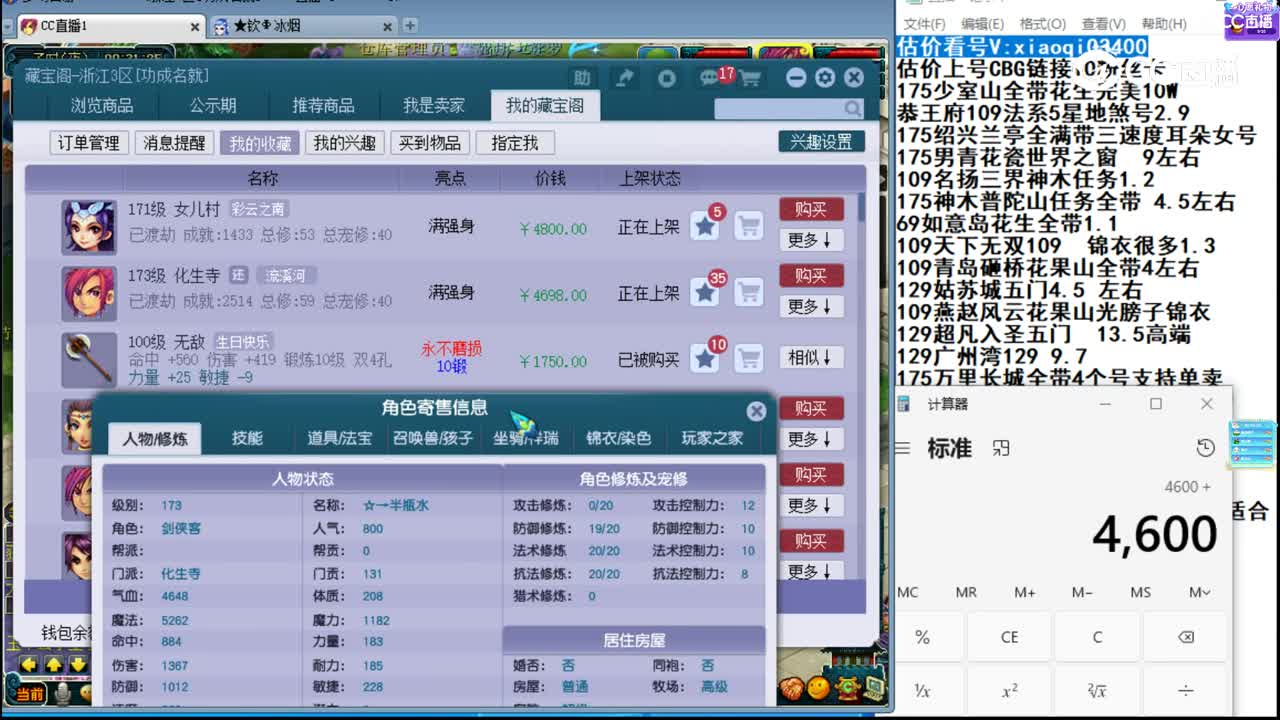Open the Calculator history icon
The width and height of the screenshot is (1280, 720).
click(x=1205, y=448)
